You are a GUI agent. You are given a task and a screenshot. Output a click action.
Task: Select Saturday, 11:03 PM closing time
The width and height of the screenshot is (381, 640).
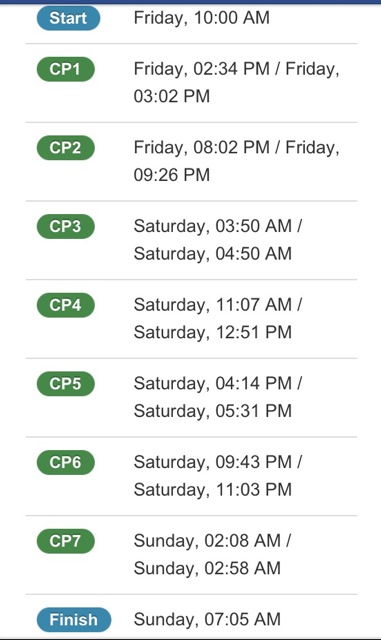(213, 490)
